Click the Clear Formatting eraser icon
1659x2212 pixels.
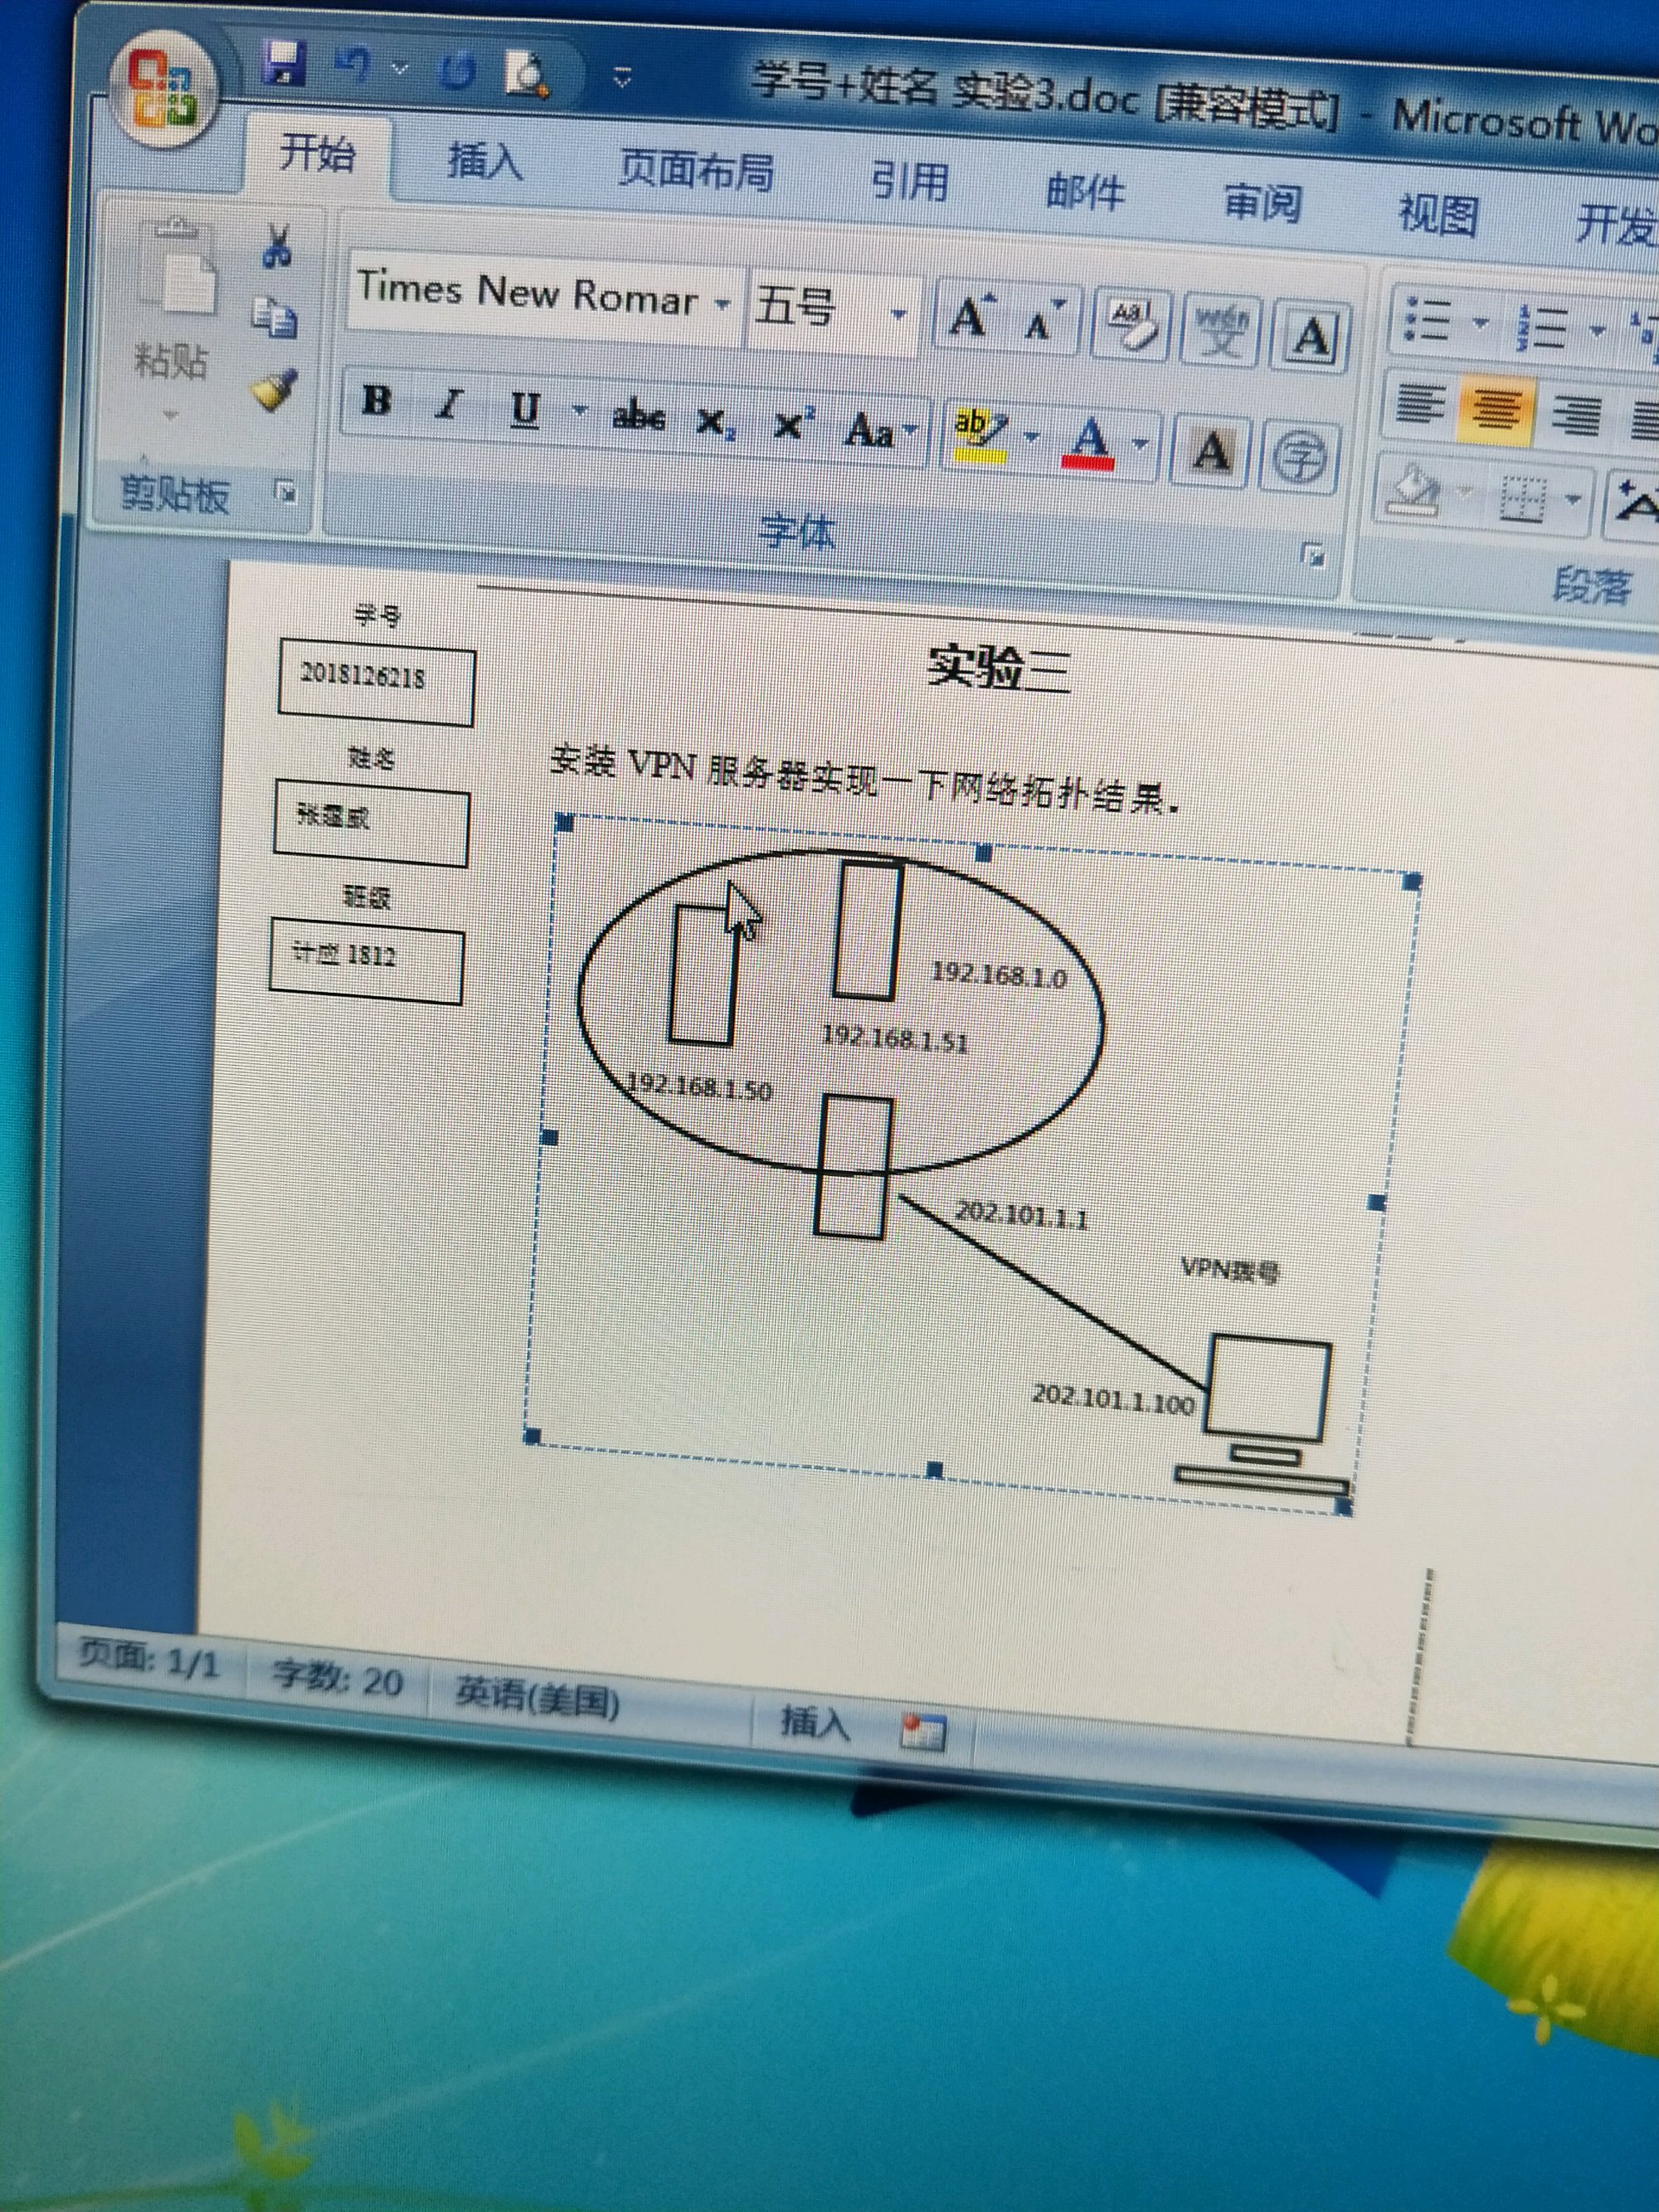tap(1133, 324)
